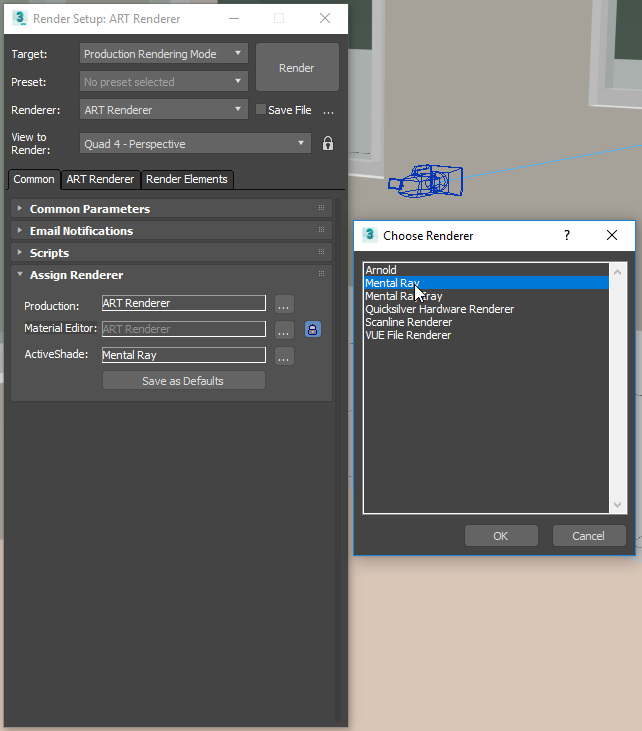Screen dimensions: 642x731
Task: Click the Production renderer name field
Action: point(184,303)
